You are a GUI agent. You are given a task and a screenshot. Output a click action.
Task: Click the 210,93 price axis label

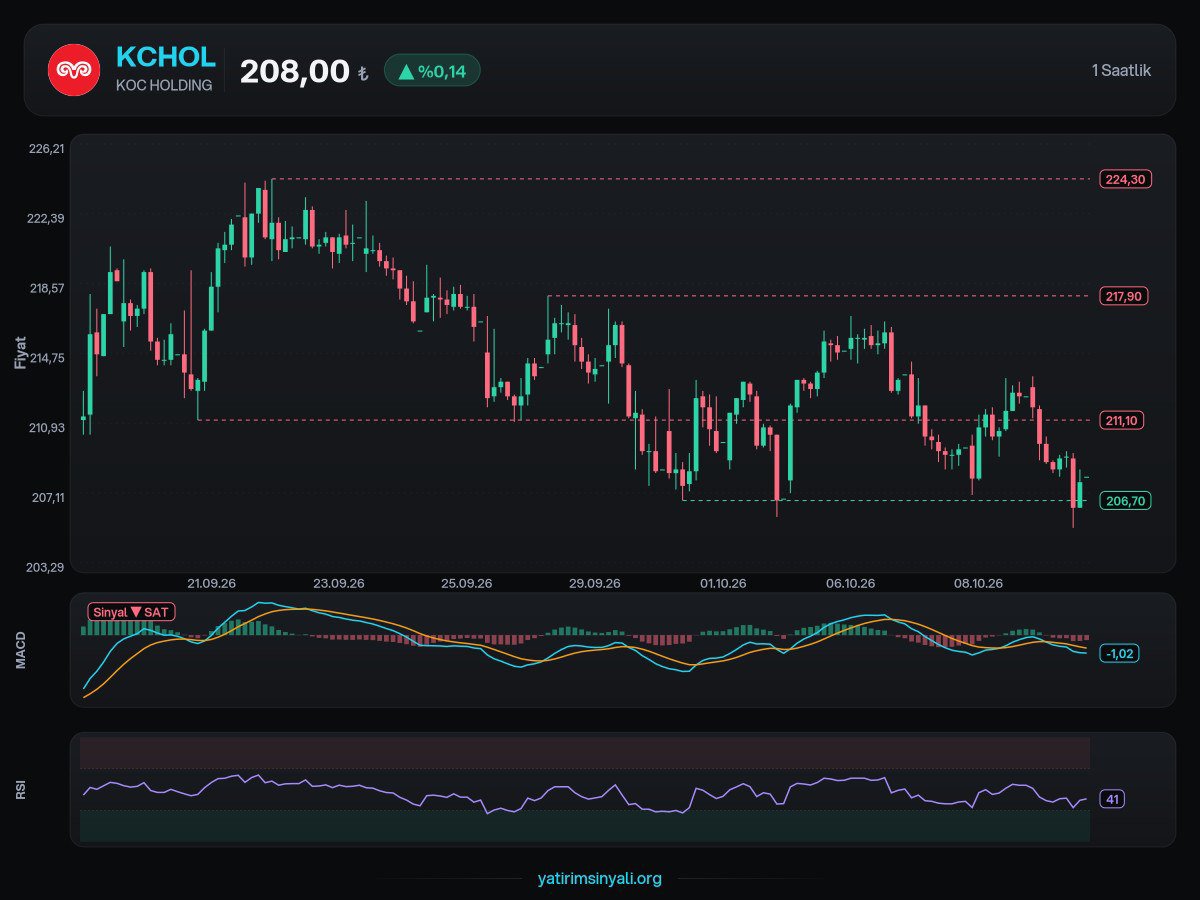click(47, 428)
